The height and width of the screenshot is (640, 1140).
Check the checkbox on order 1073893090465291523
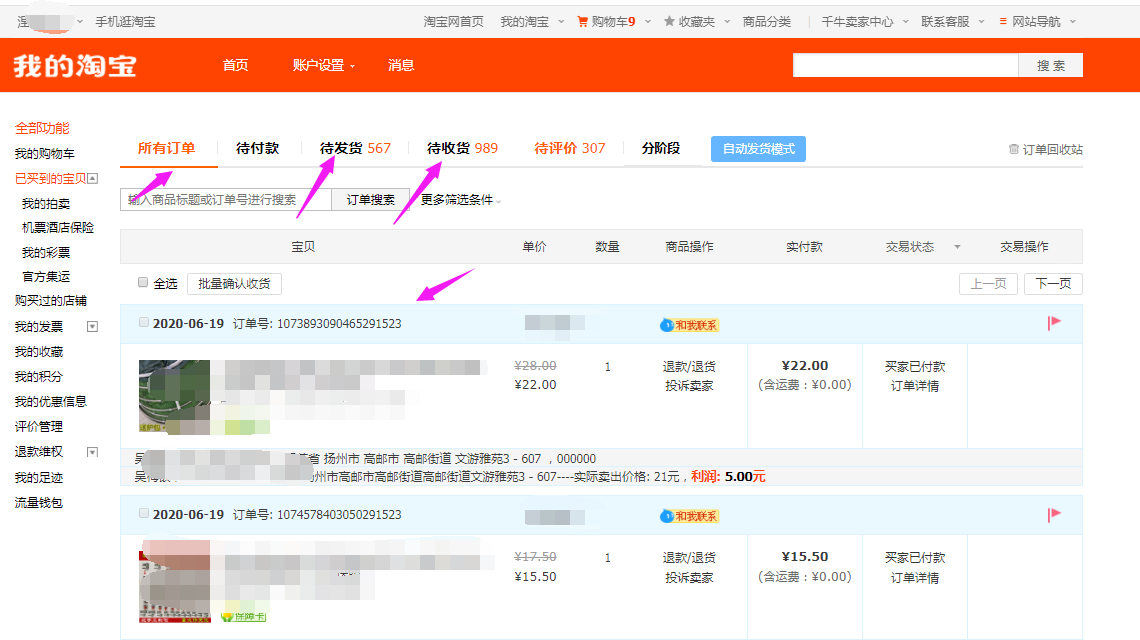coord(144,322)
